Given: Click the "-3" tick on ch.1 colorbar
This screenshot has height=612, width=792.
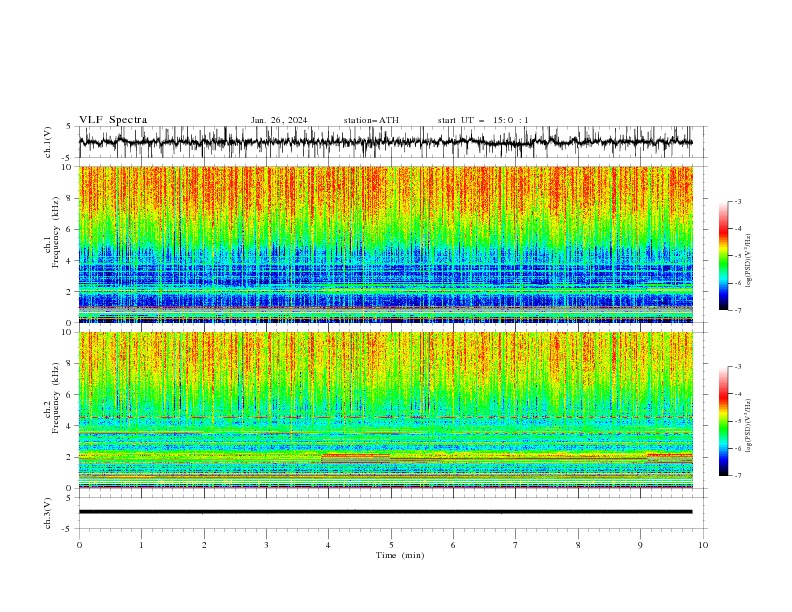Looking at the screenshot, I should (737, 201).
